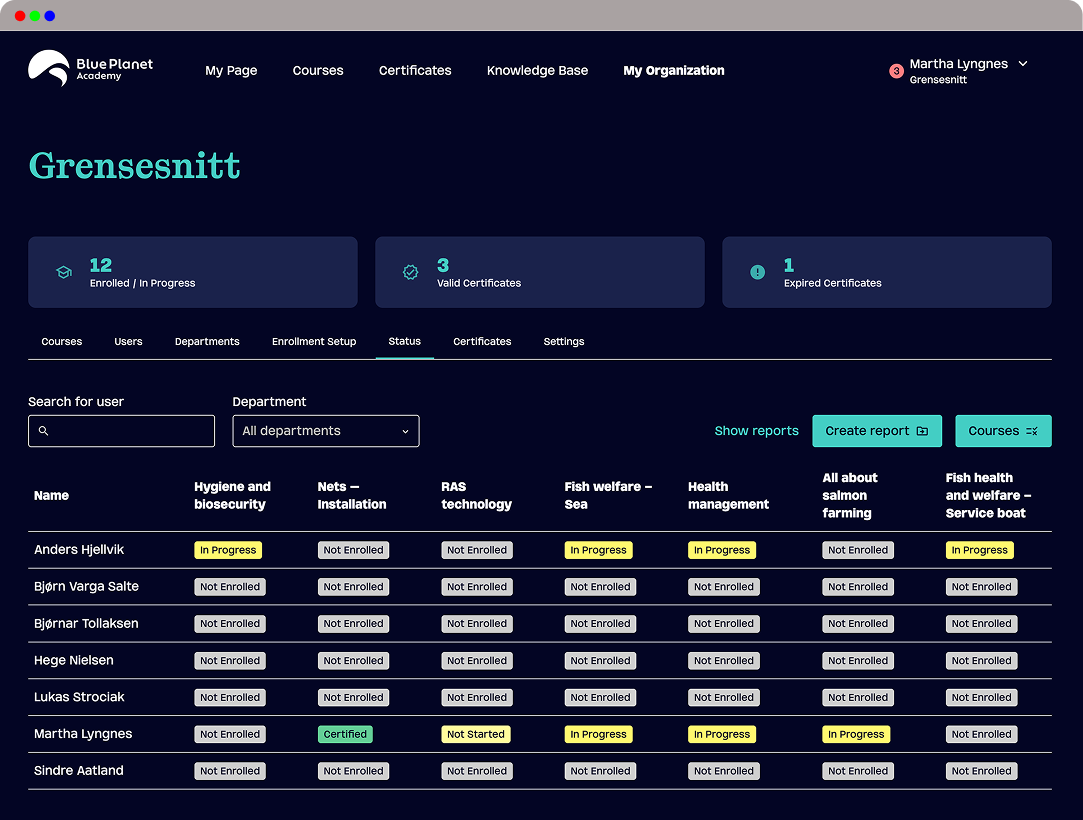
Task: Select user Anders Hjellvik
Action: (79, 550)
